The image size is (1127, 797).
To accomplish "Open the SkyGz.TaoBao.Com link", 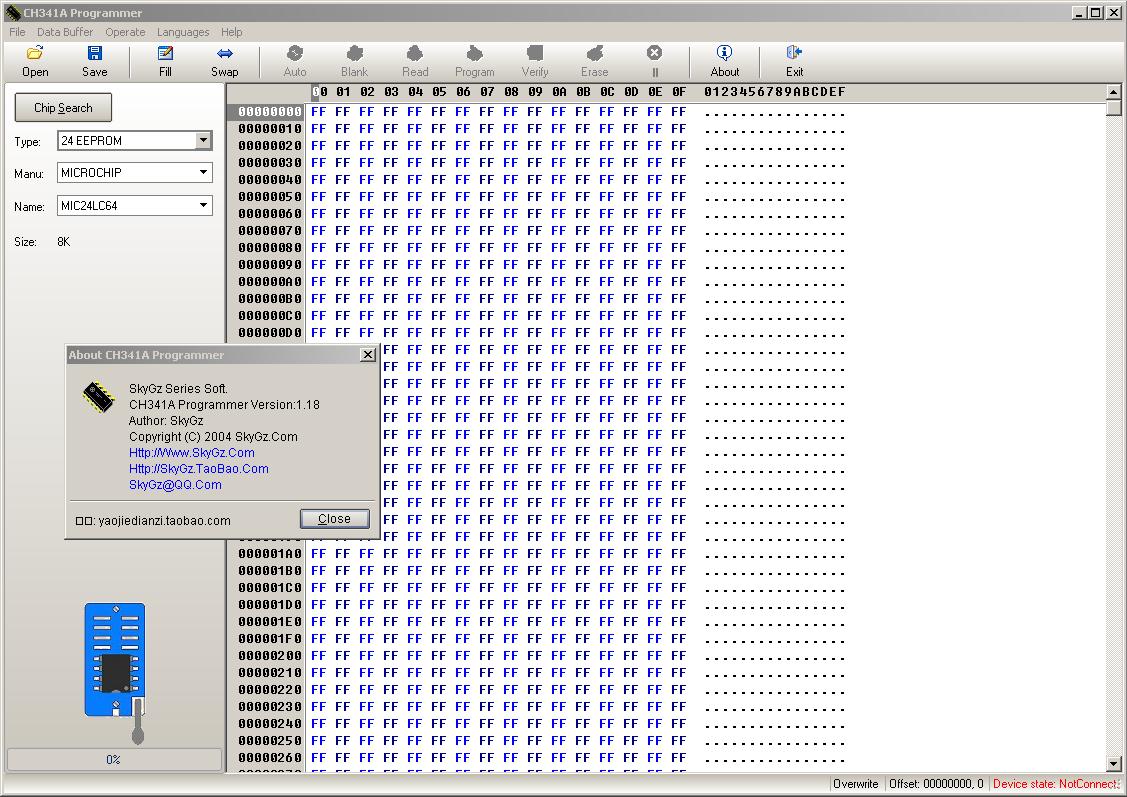I will (x=199, y=469).
